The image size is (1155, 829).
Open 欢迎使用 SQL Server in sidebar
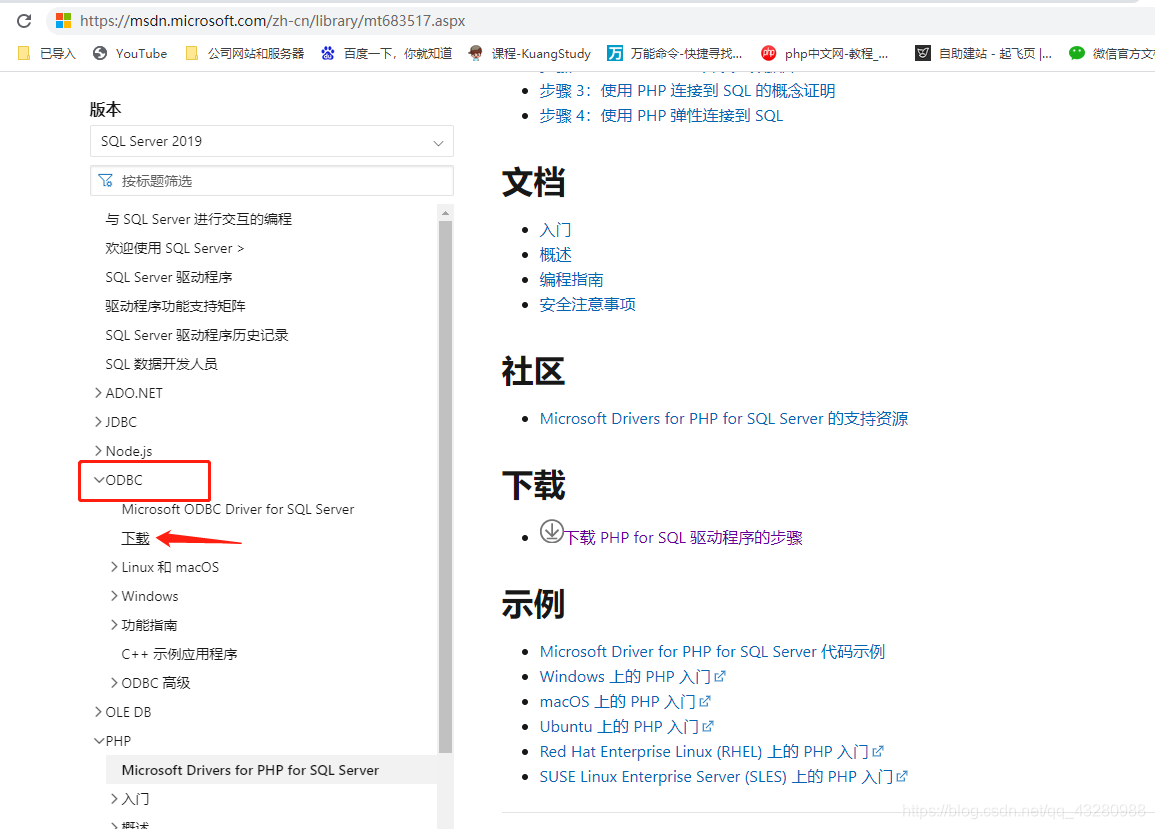click(175, 248)
